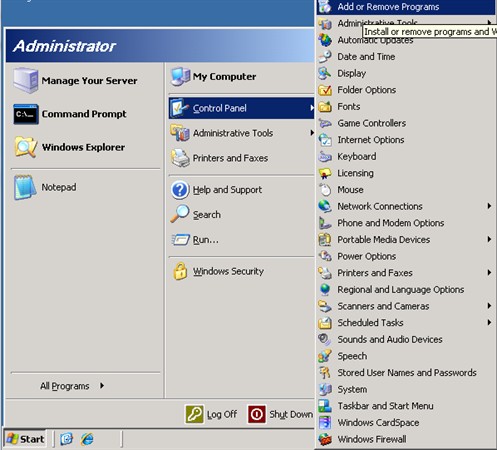Click the Help and Support question-mark icon
497x450 pixels.
point(180,190)
